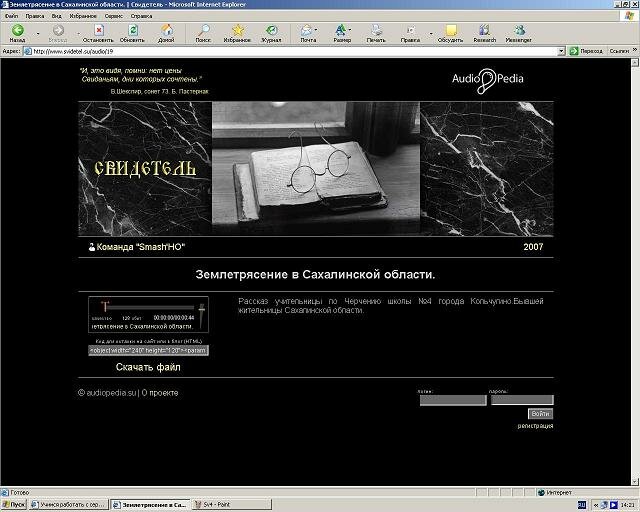Open the Пуск start button
This screenshot has height=512, width=640.
tap(13, 505)
